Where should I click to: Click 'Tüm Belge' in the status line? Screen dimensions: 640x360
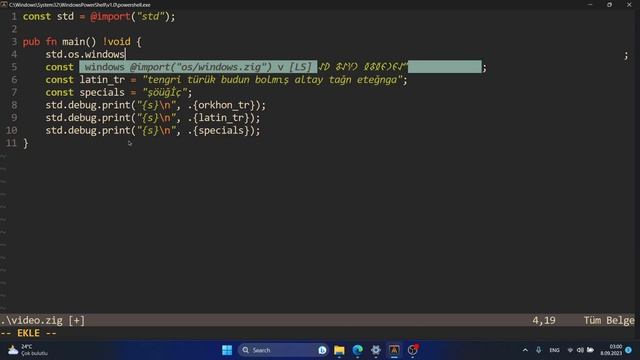(609, 320)
